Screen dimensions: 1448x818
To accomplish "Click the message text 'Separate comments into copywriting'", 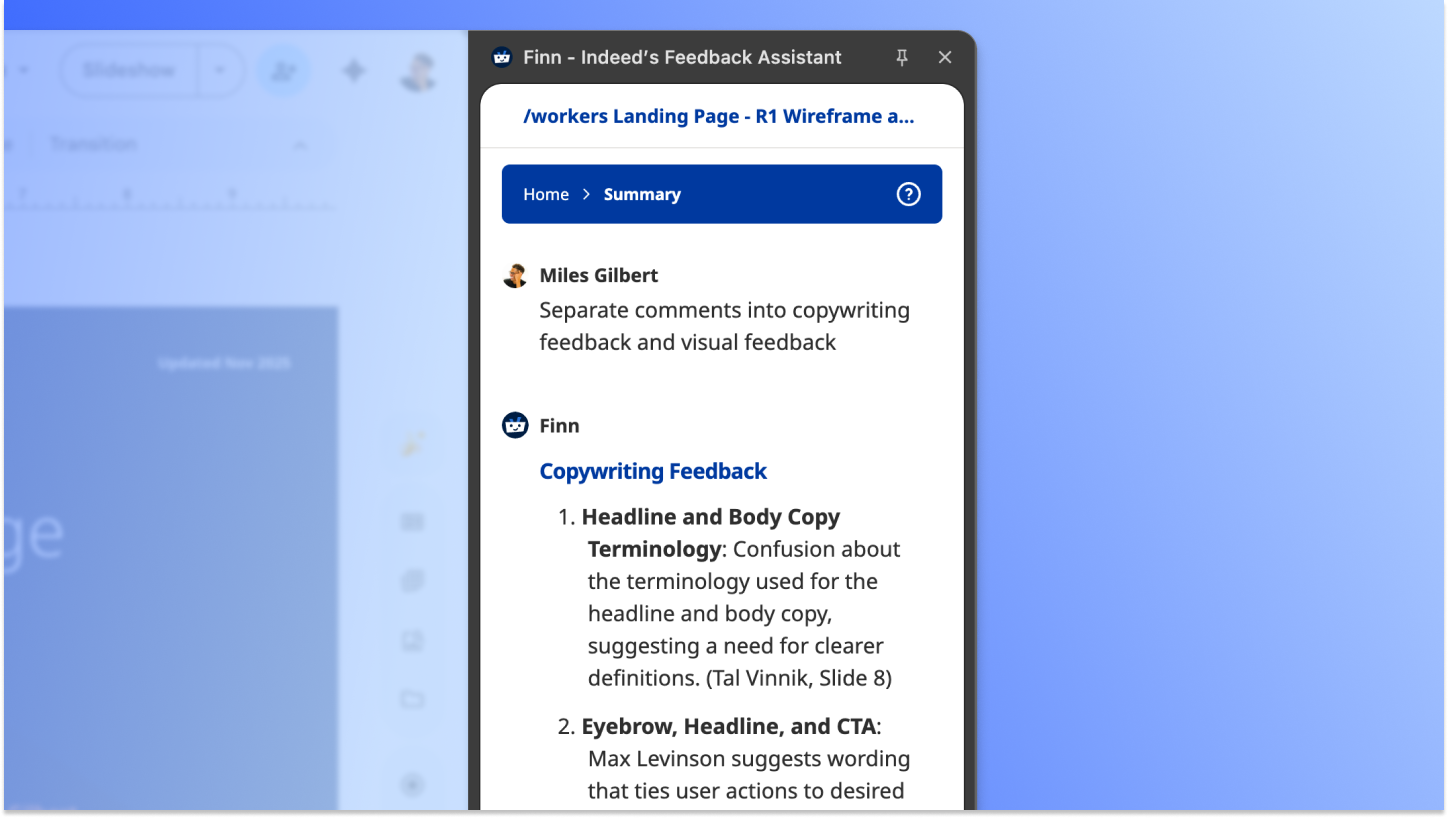I will 725,310.
